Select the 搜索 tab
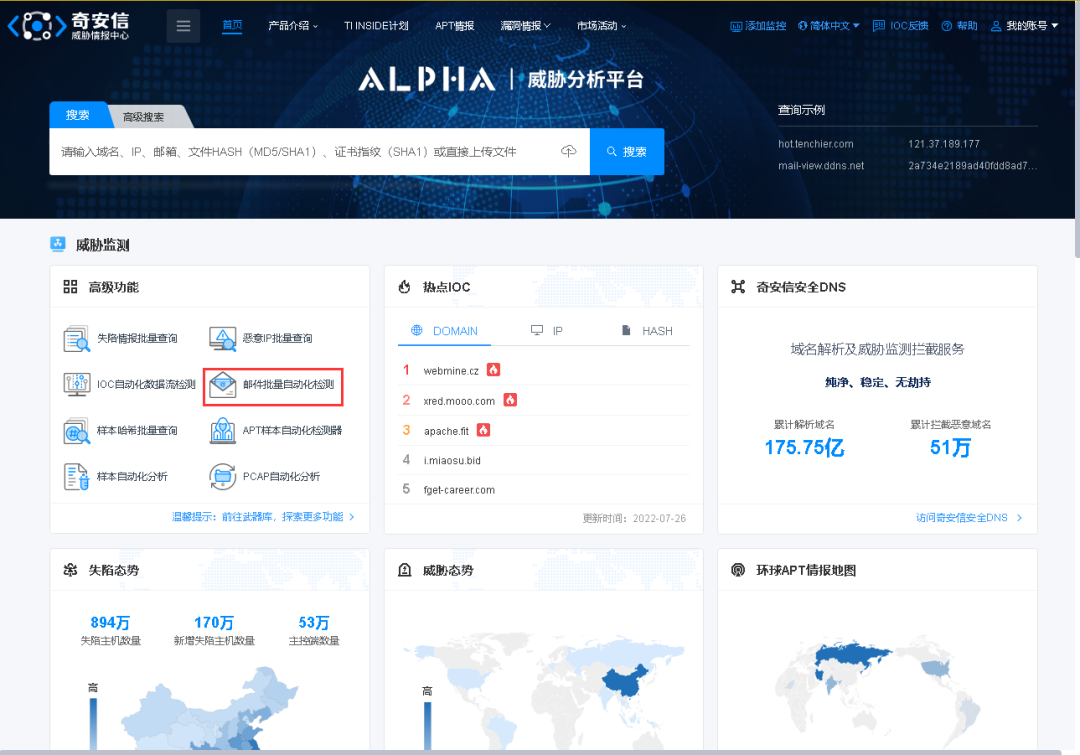The width and height of the screenshot is (1080, 755). pos(78,115)
